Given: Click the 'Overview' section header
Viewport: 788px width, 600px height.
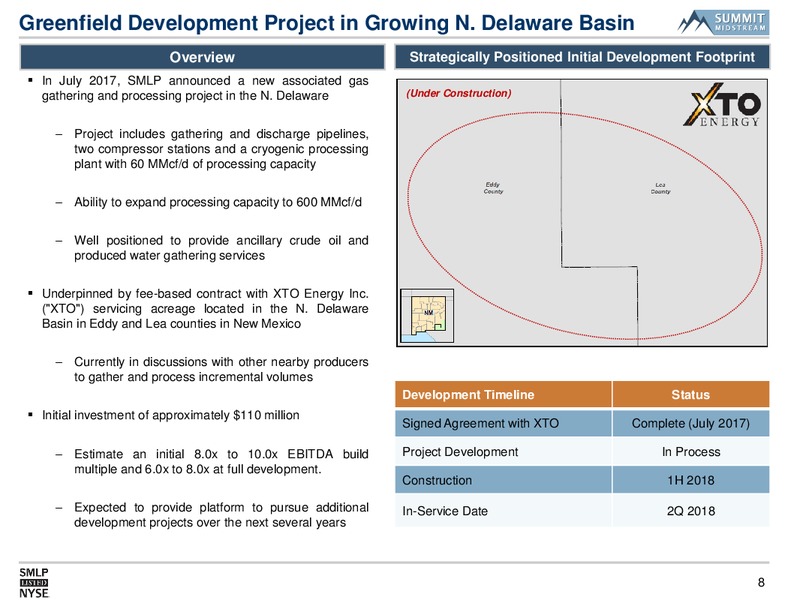Looking at the screenshot, I should (202, 57).
